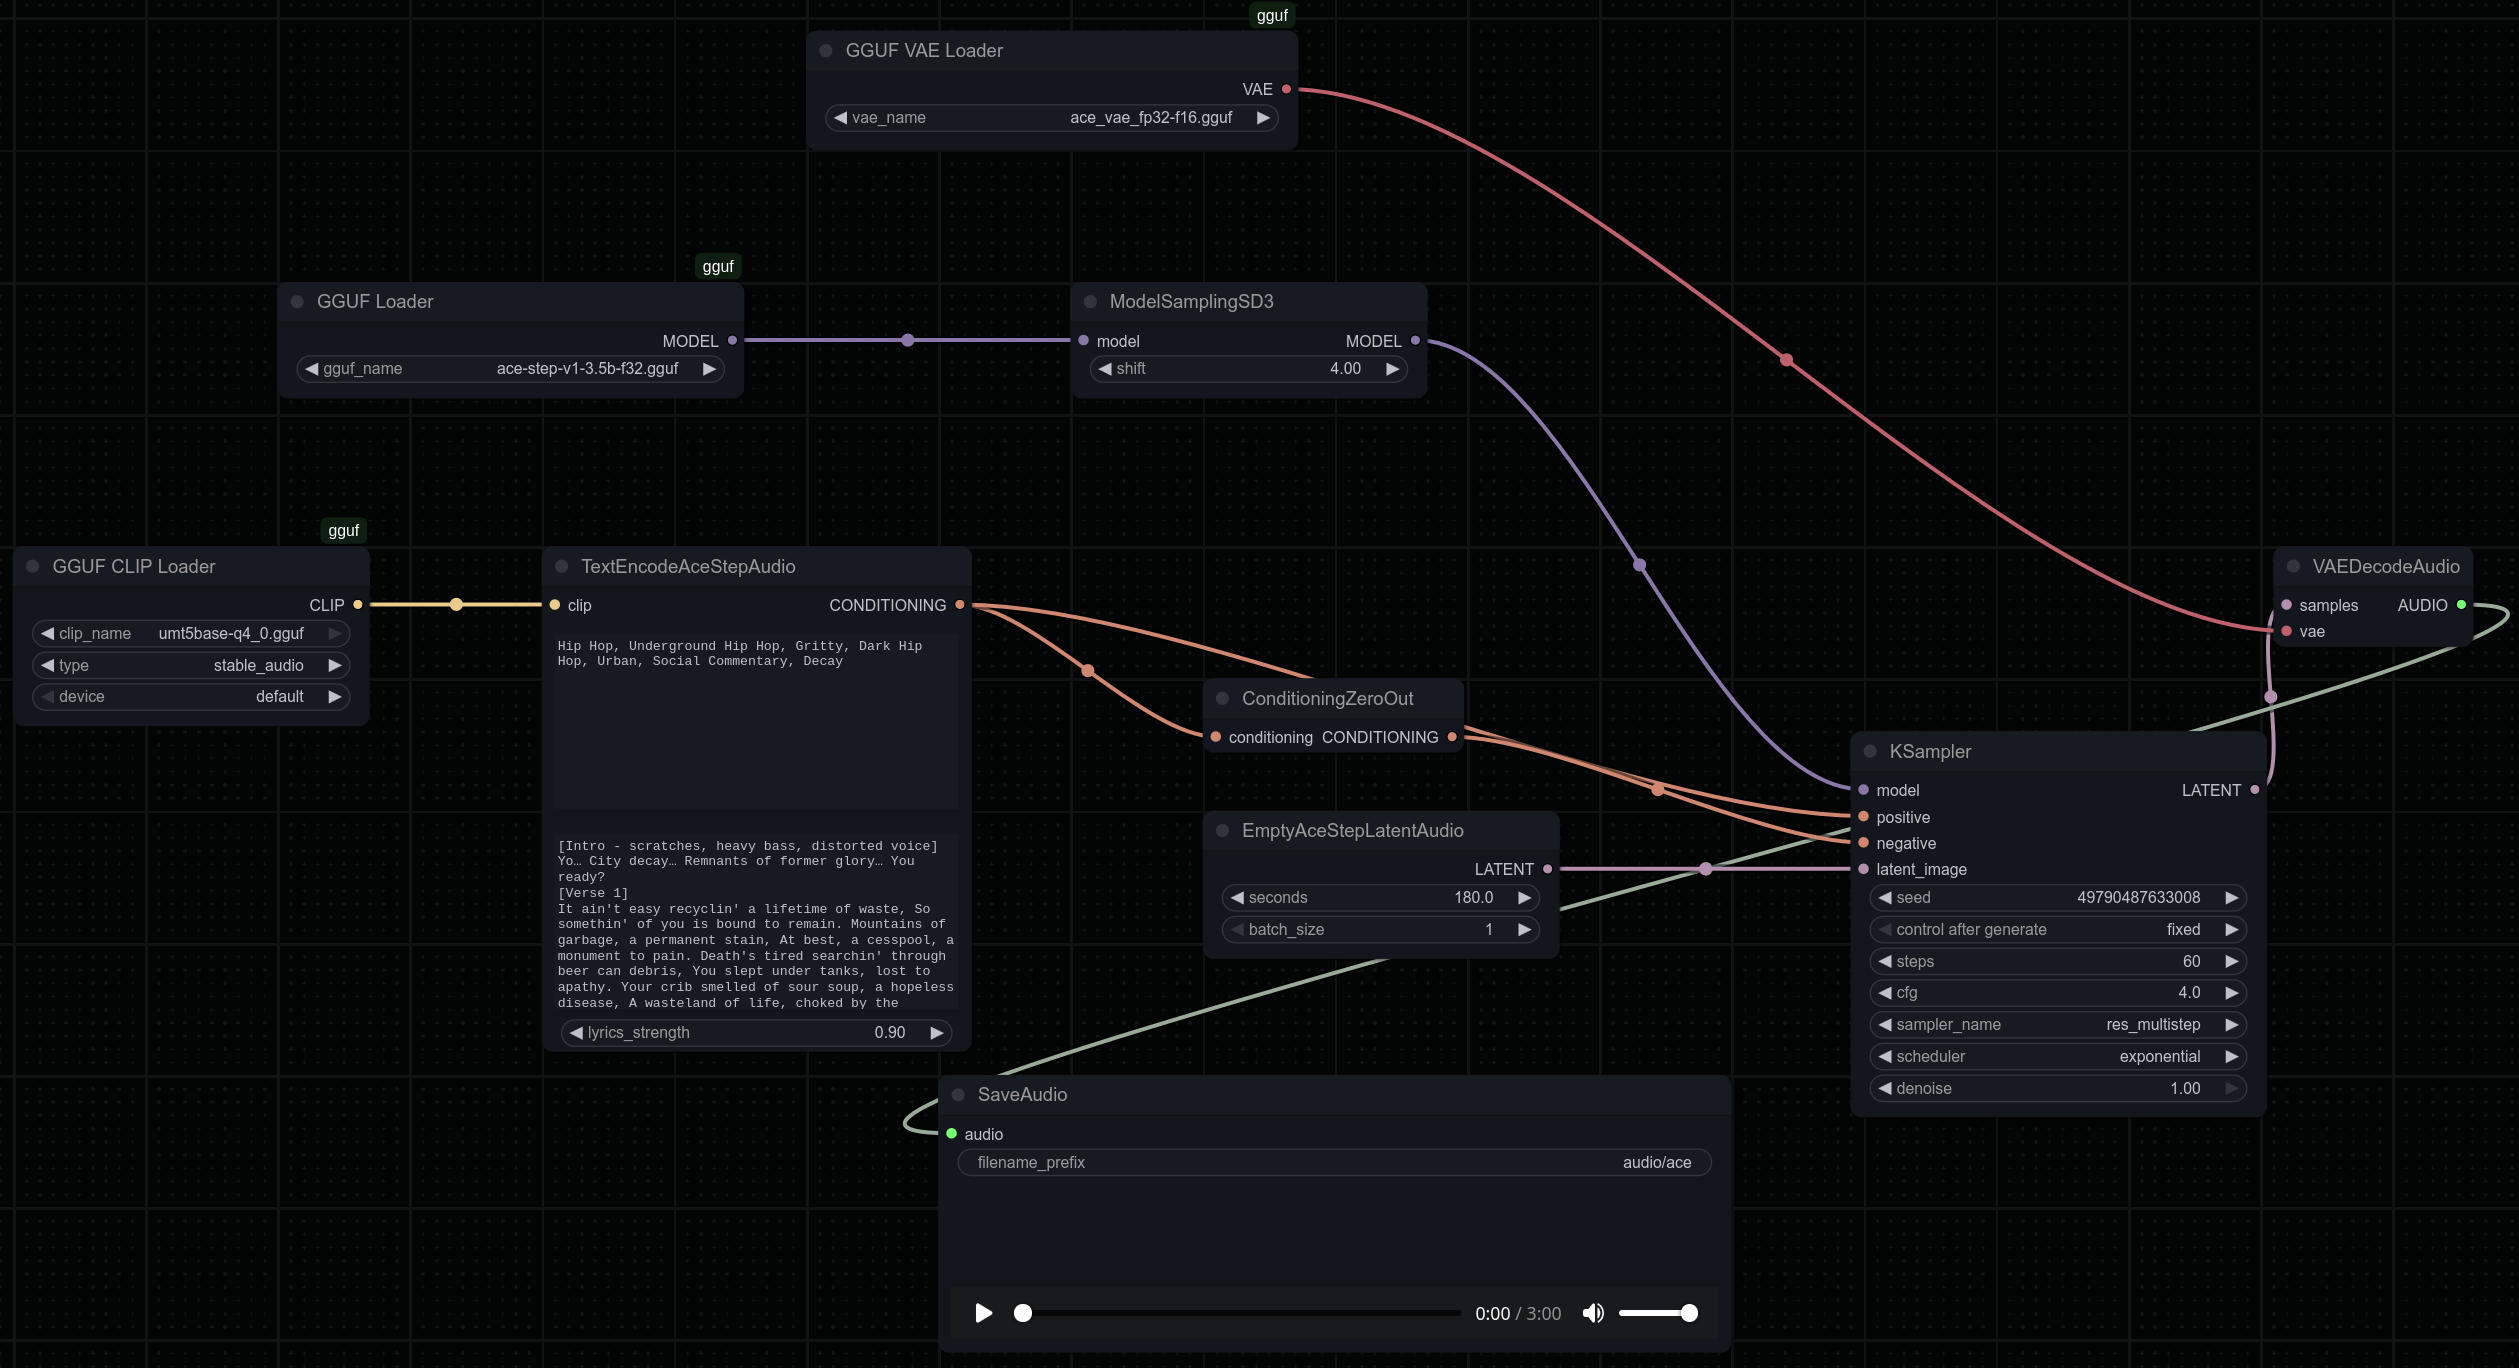The width and height of the screenshot is (2519, 1368).
Task: Click the filename_prefix field showing audio/ace
Action: pos(1334,1162)
